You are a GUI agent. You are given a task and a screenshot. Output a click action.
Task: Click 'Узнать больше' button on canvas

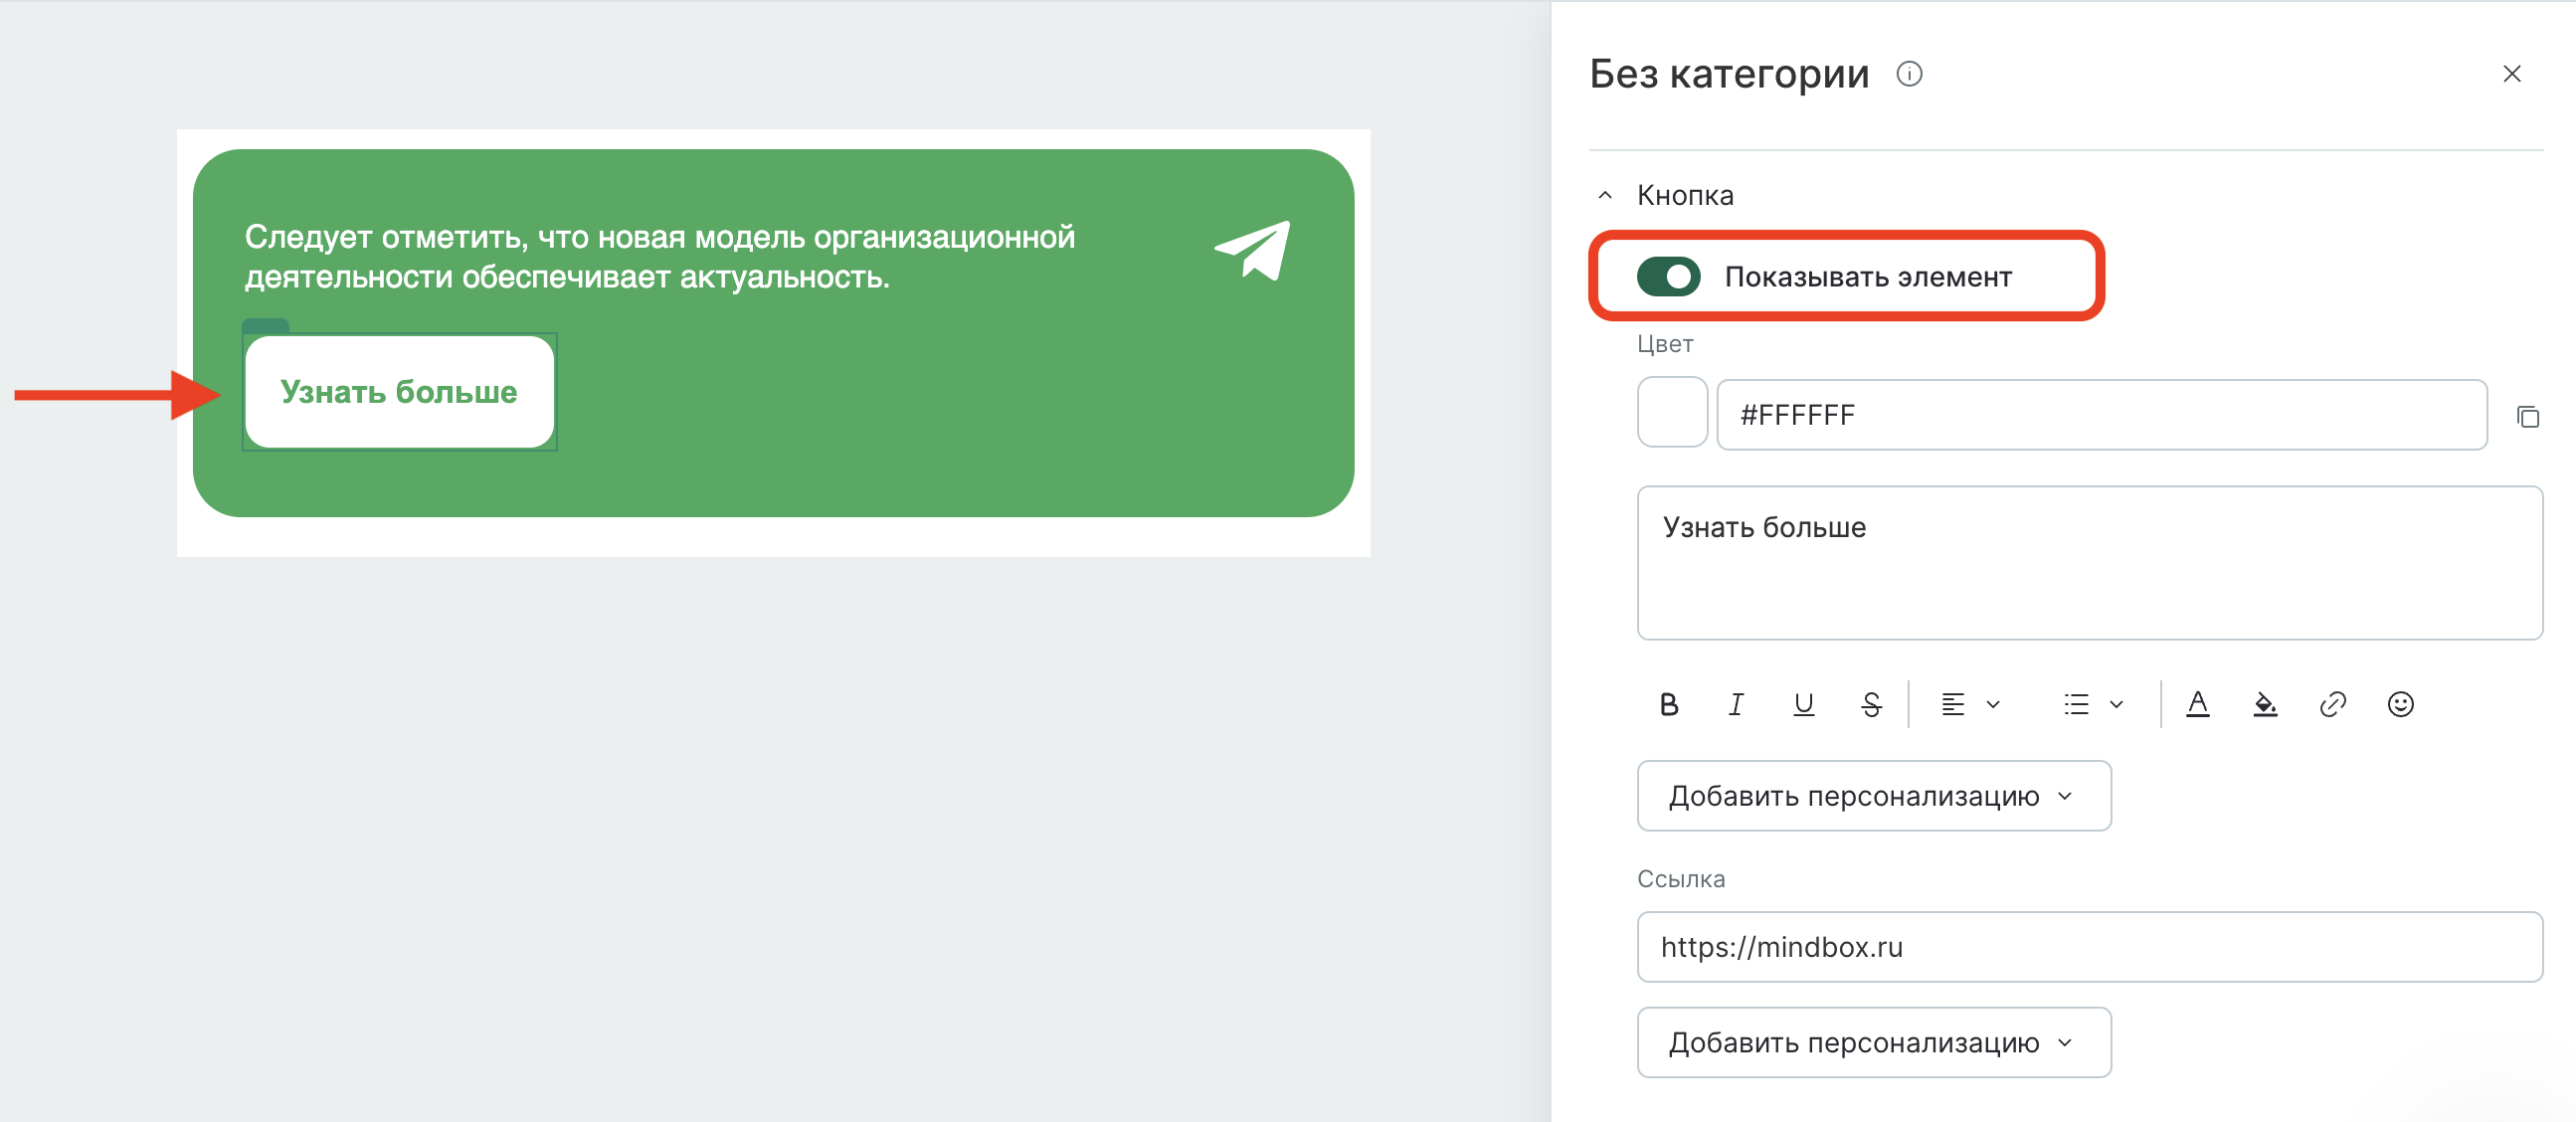pos(399,391)
